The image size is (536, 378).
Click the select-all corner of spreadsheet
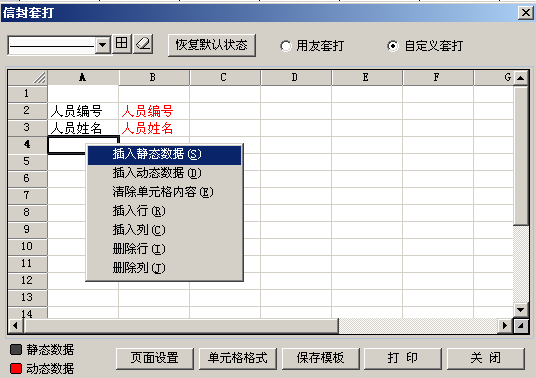[28, 78]
